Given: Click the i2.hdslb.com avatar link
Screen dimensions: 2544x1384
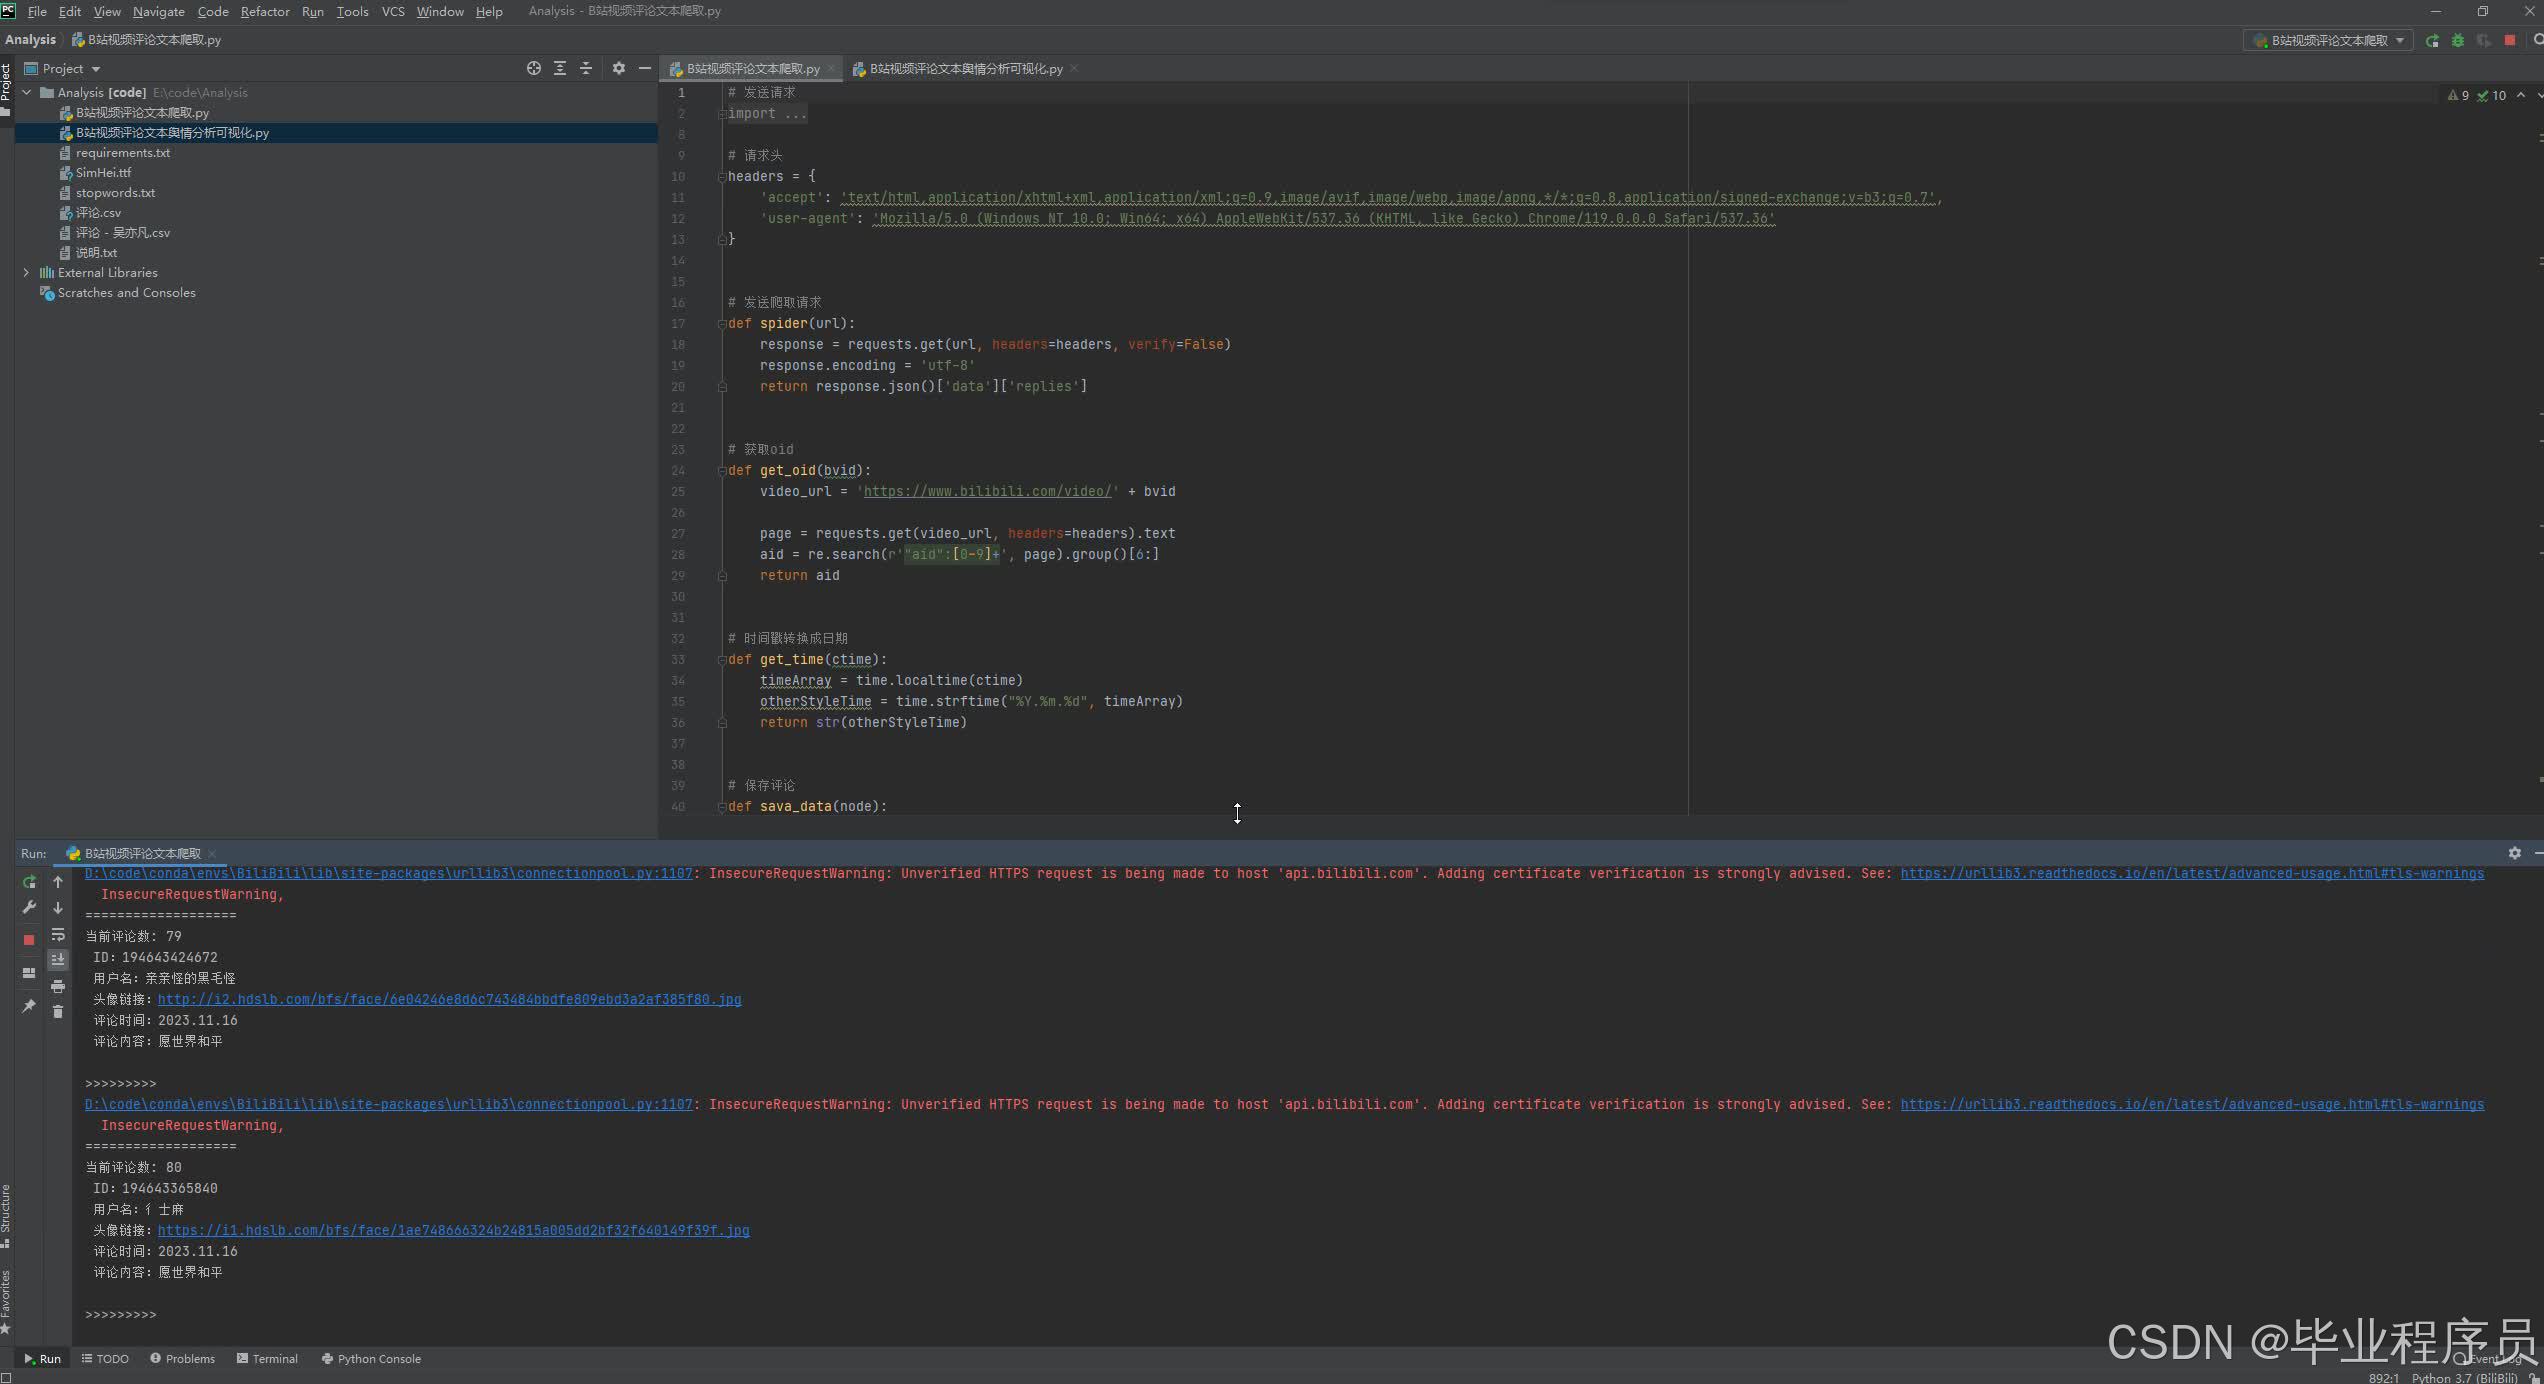Looking at the screenshot, I should click(x=449, y=999).
